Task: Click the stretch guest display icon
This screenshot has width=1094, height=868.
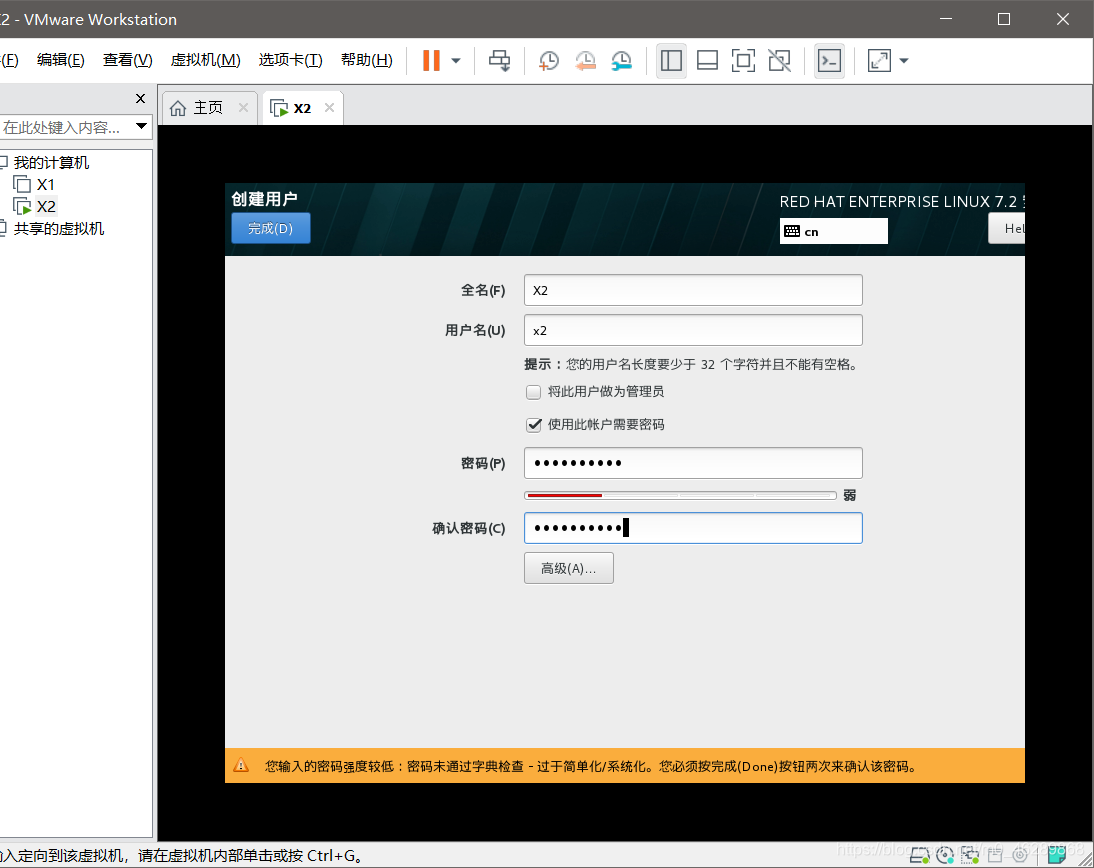Action: pos(879,61)
